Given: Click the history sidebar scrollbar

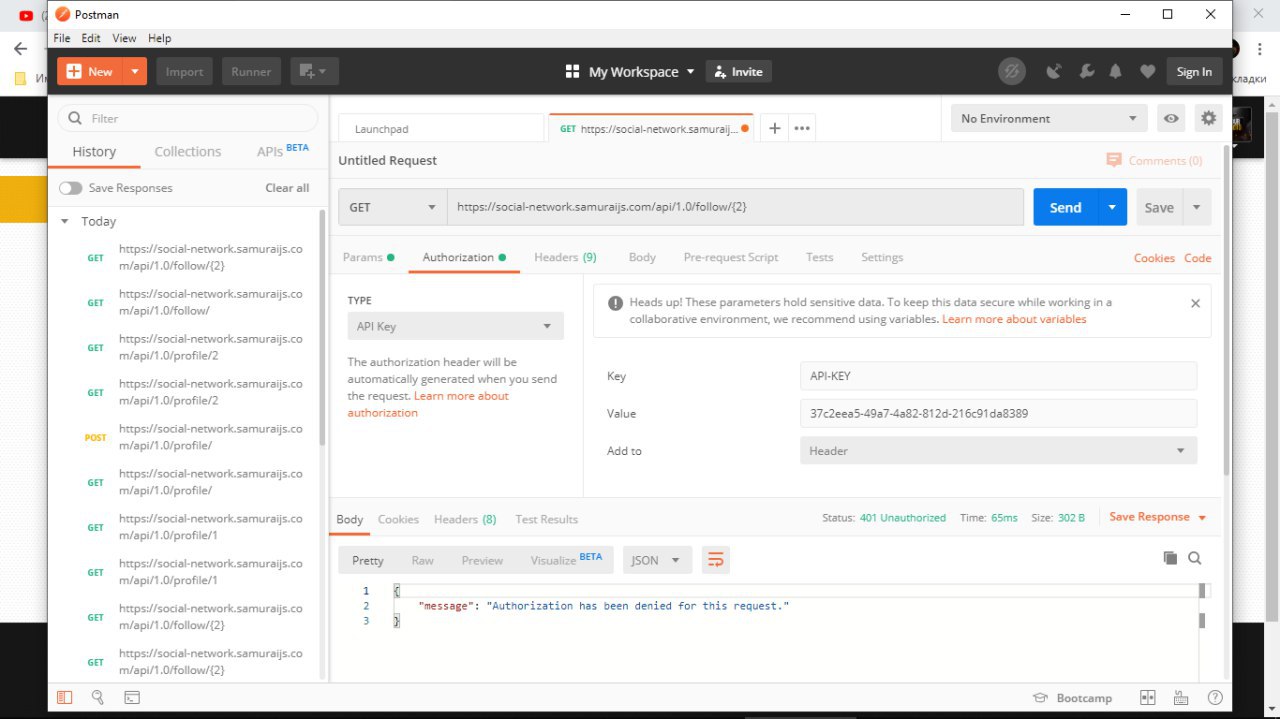Looking at the screenshot, I should click(322, 327).
